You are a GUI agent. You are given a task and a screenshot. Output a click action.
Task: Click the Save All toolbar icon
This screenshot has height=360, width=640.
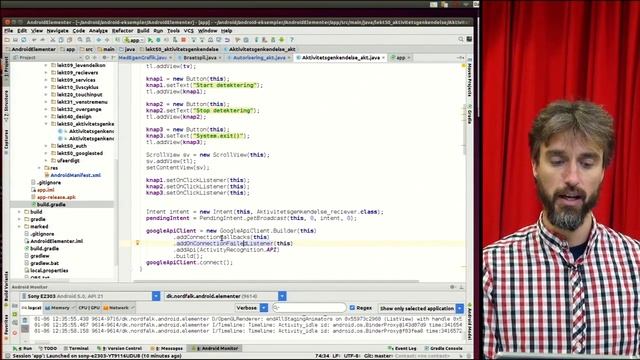point(16,40)
